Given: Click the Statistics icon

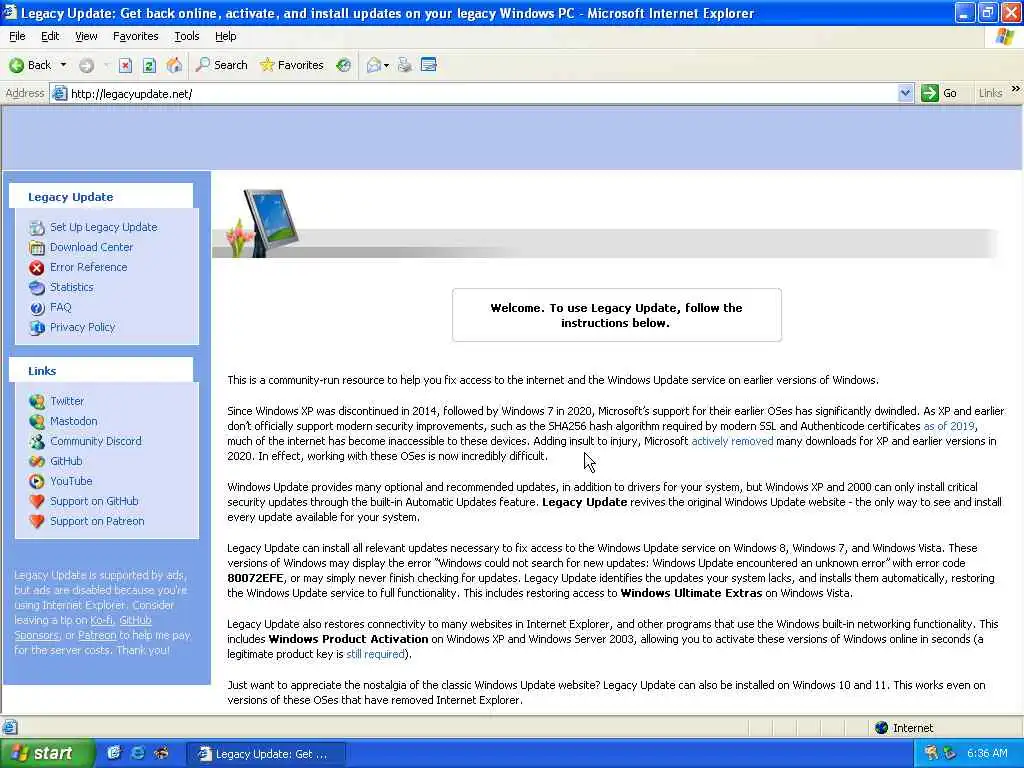Looking at the screenshot, I should tap(37, 288).
